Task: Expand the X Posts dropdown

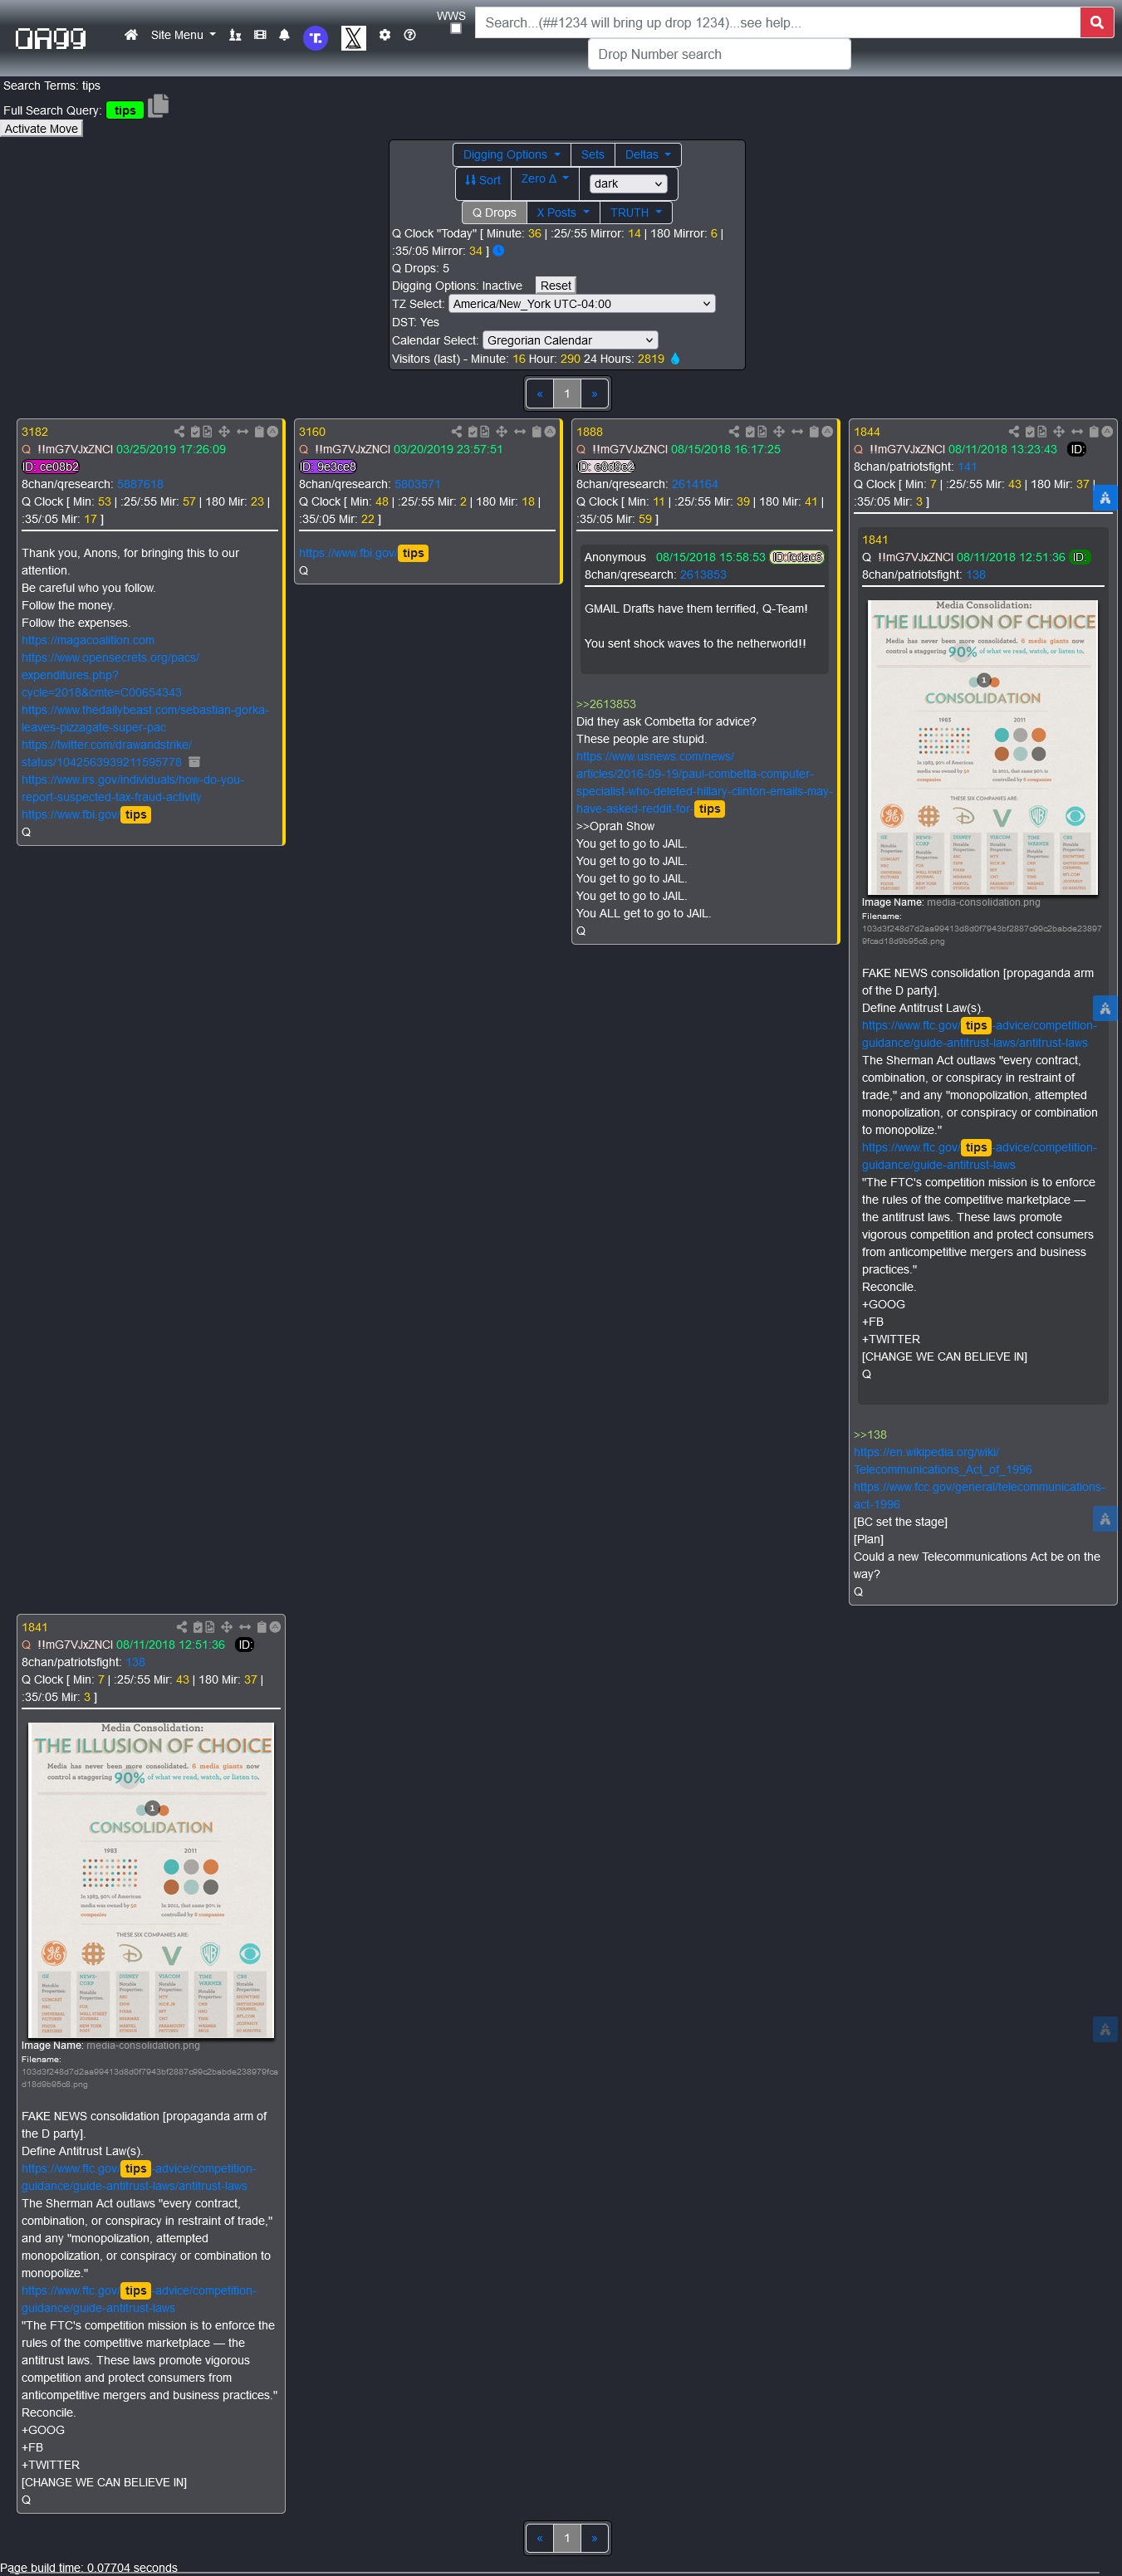Action: (562, 213)
